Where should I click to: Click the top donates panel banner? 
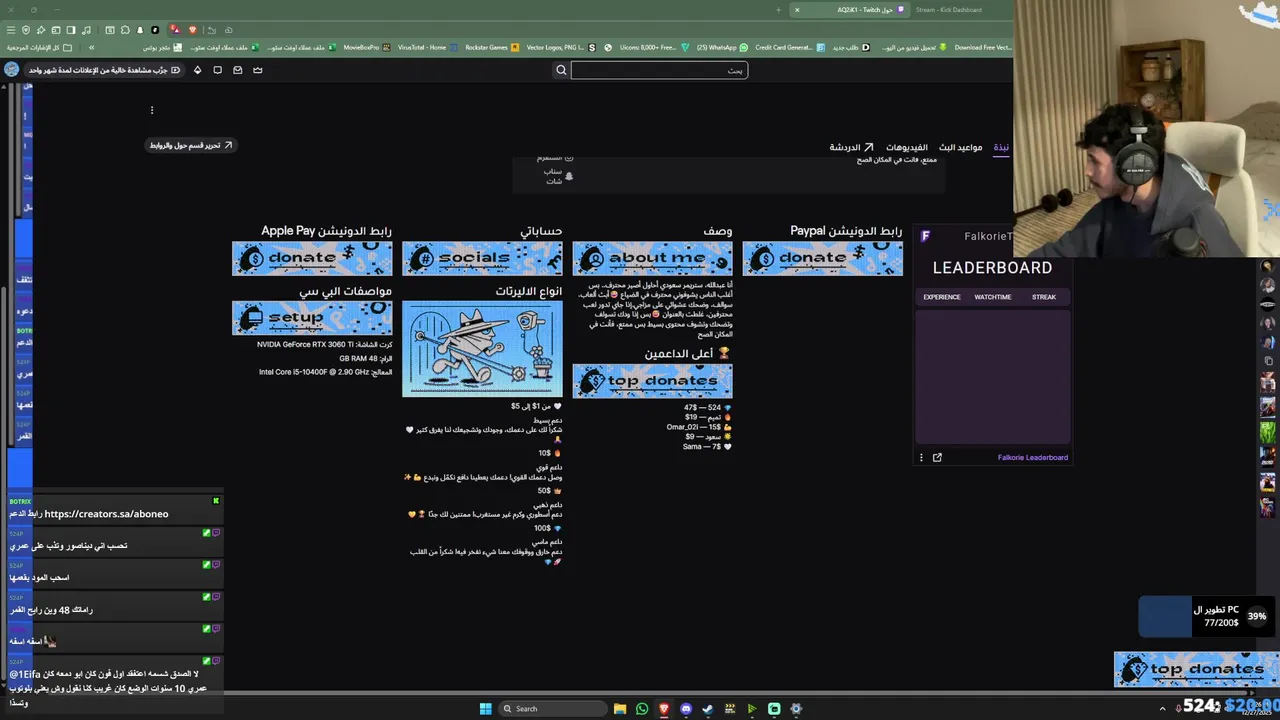tap(652, 381)
